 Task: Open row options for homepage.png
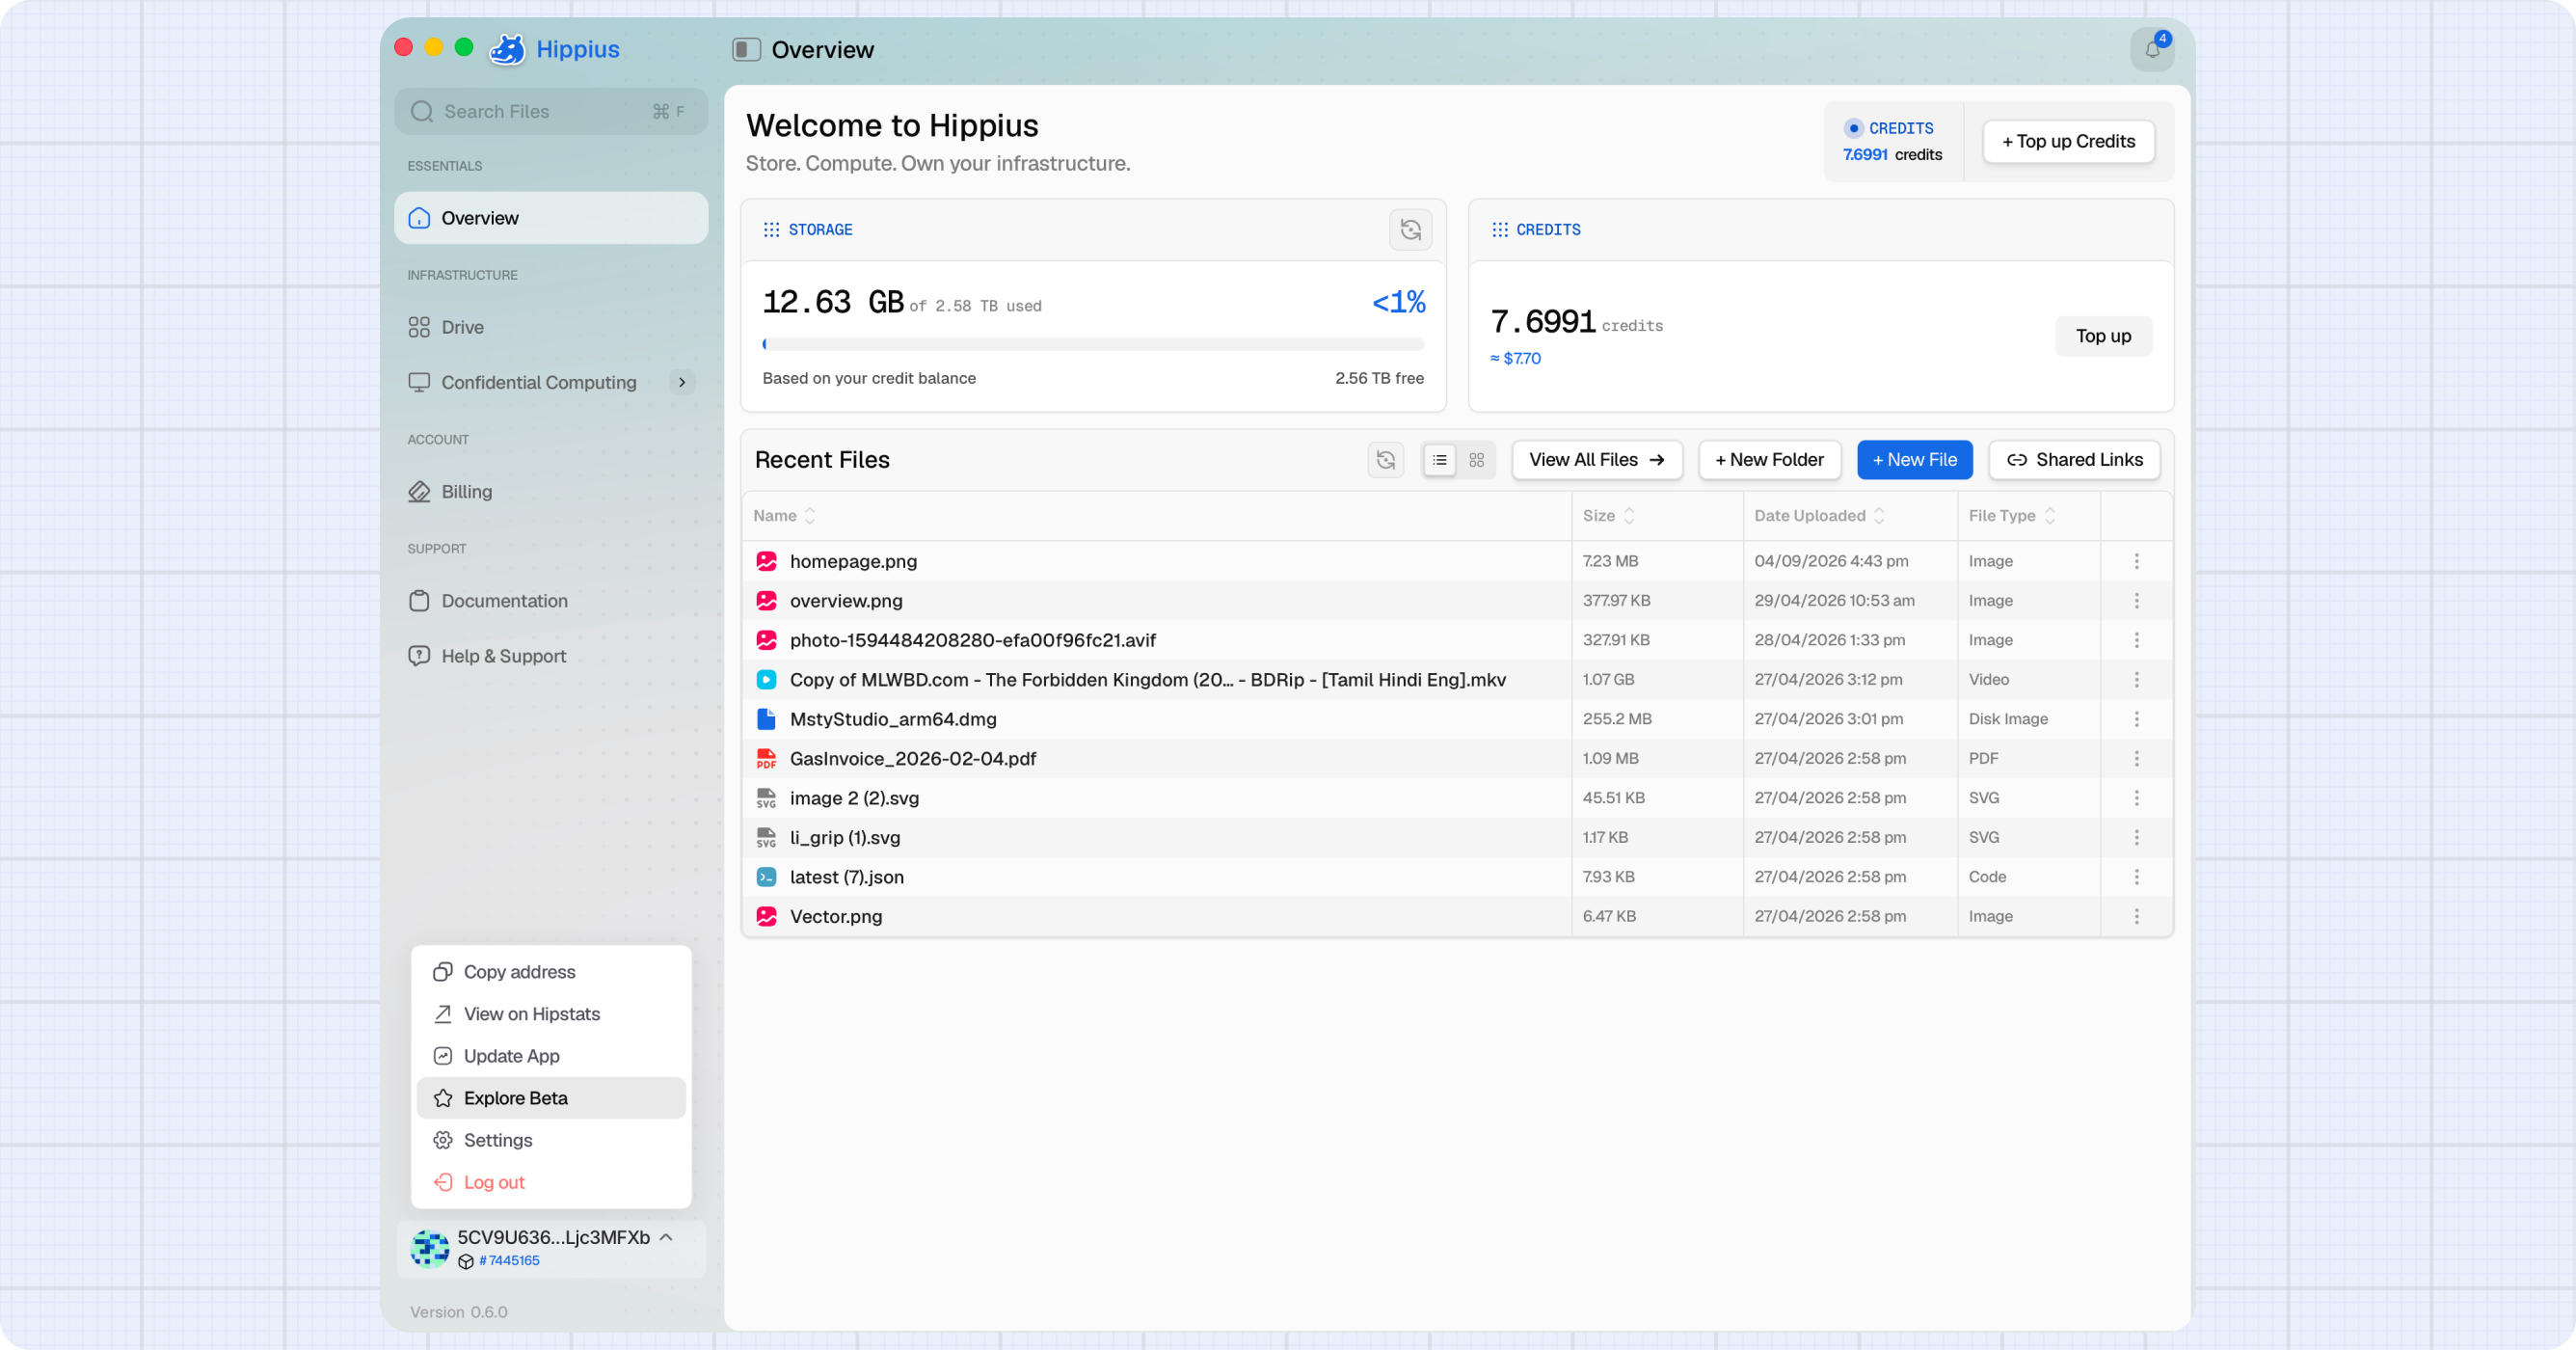point(2136,561)
